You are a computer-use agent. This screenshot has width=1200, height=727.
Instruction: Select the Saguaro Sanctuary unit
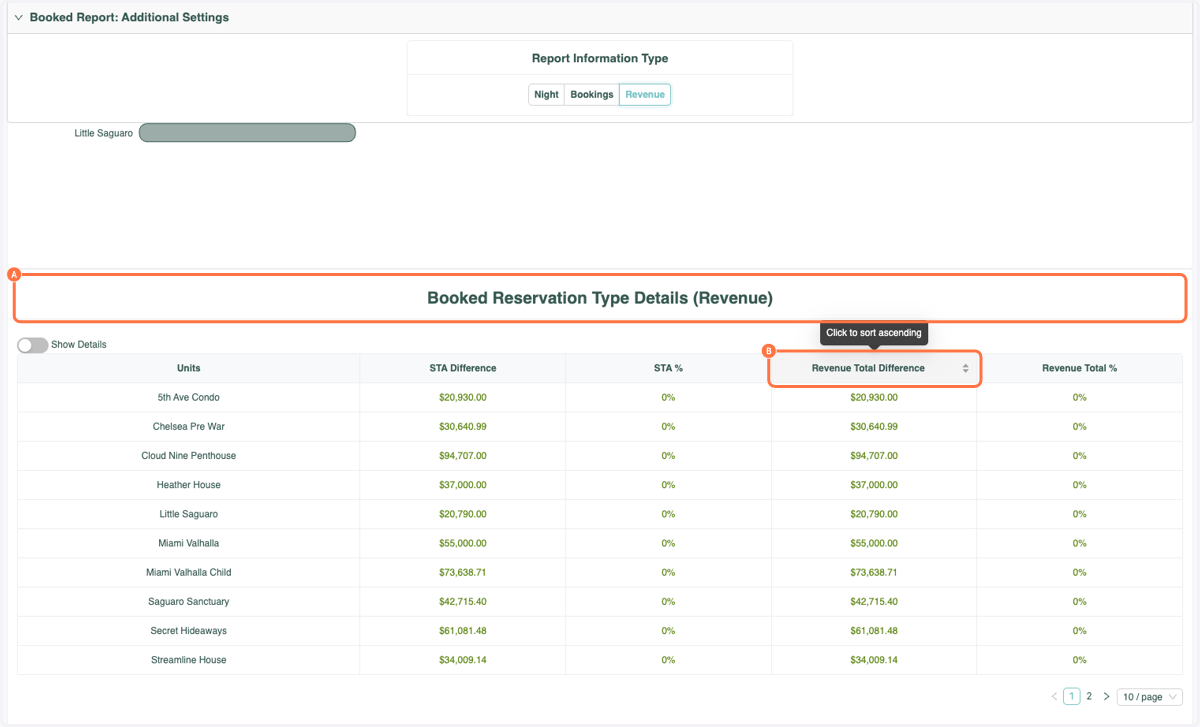[x=189, y=601]
